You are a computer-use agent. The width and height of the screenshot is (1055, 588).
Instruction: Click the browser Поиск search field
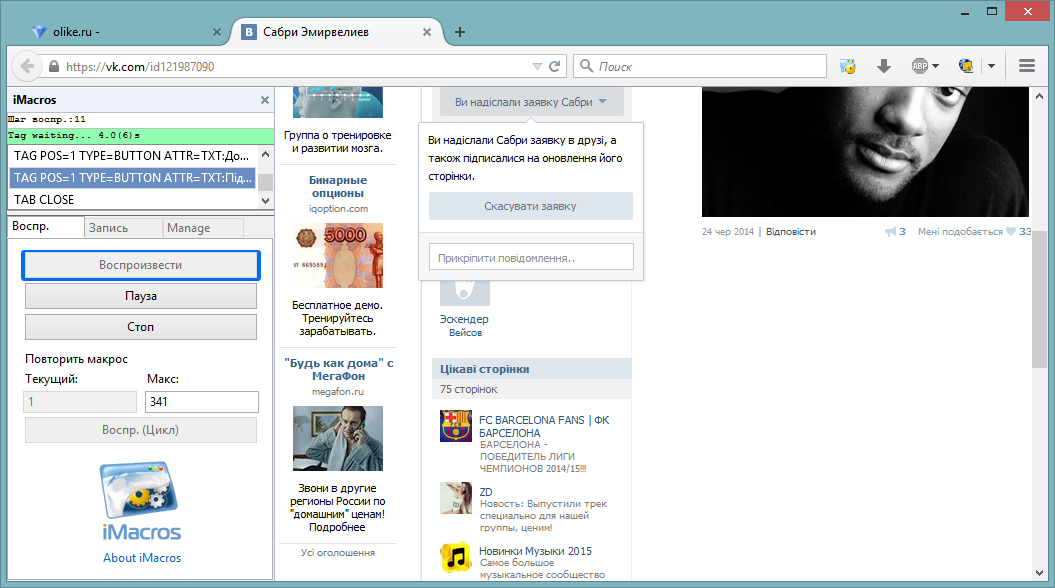pos(700,66)
